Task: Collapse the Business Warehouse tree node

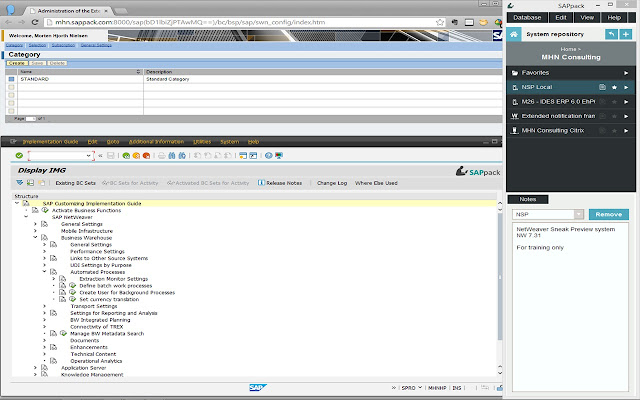Action: (35, 237)
